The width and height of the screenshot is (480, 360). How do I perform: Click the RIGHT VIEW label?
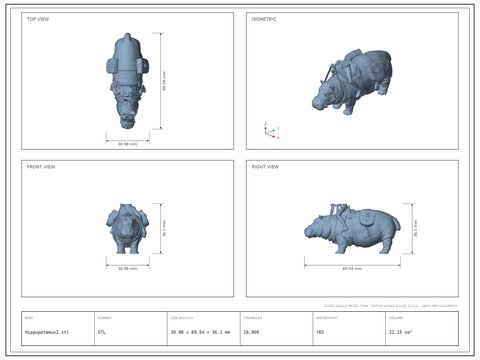tap(265, 167)
